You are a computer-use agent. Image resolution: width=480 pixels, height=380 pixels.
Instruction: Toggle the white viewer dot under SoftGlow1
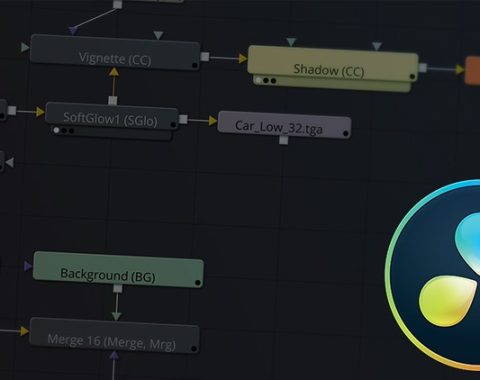click(57, 130)
